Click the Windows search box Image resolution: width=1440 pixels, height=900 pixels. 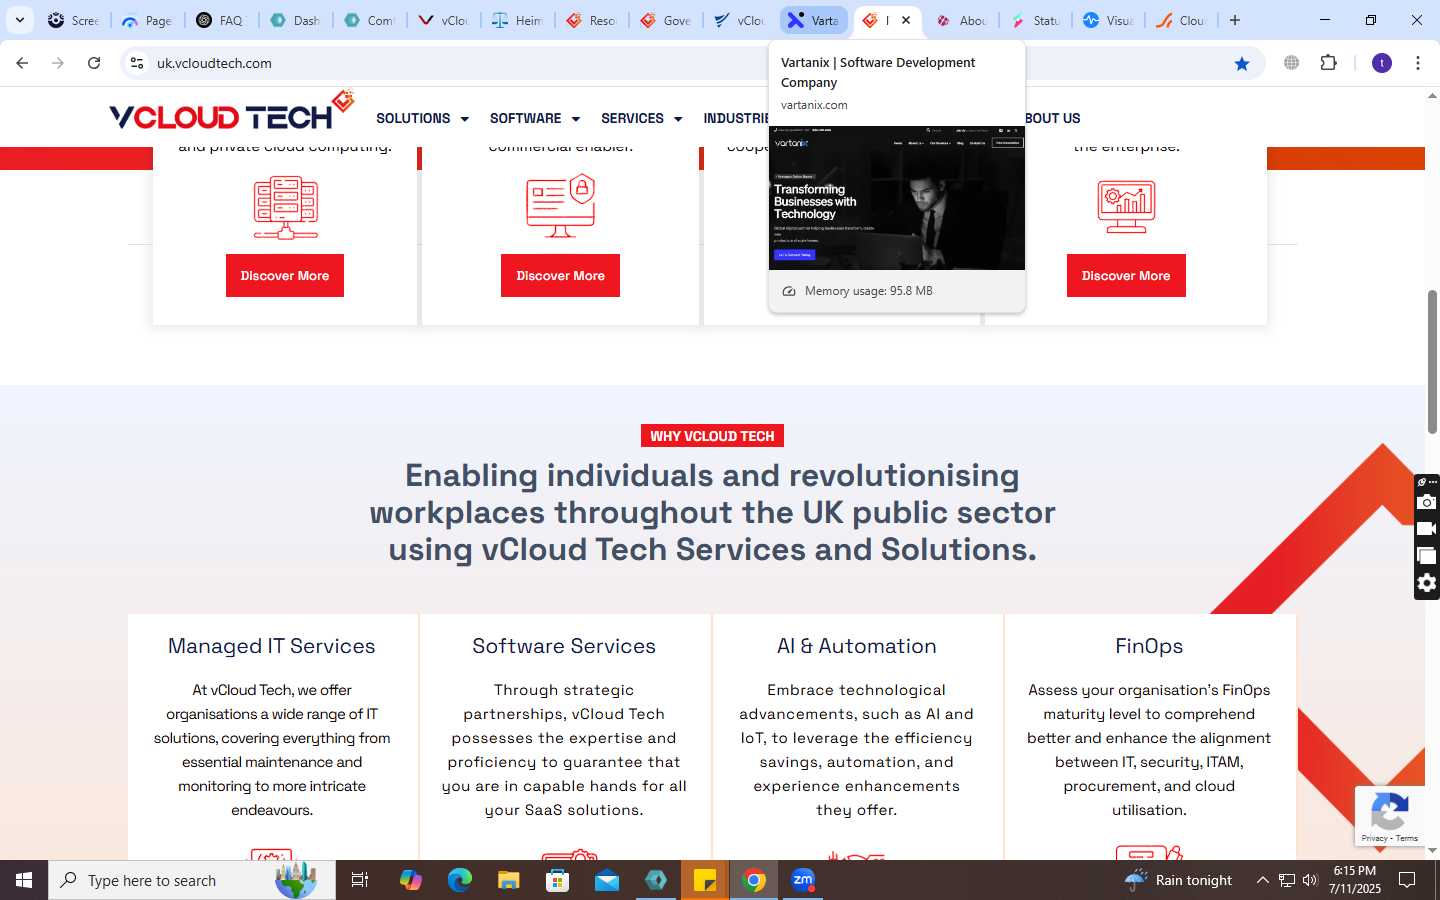pos(192,880)
